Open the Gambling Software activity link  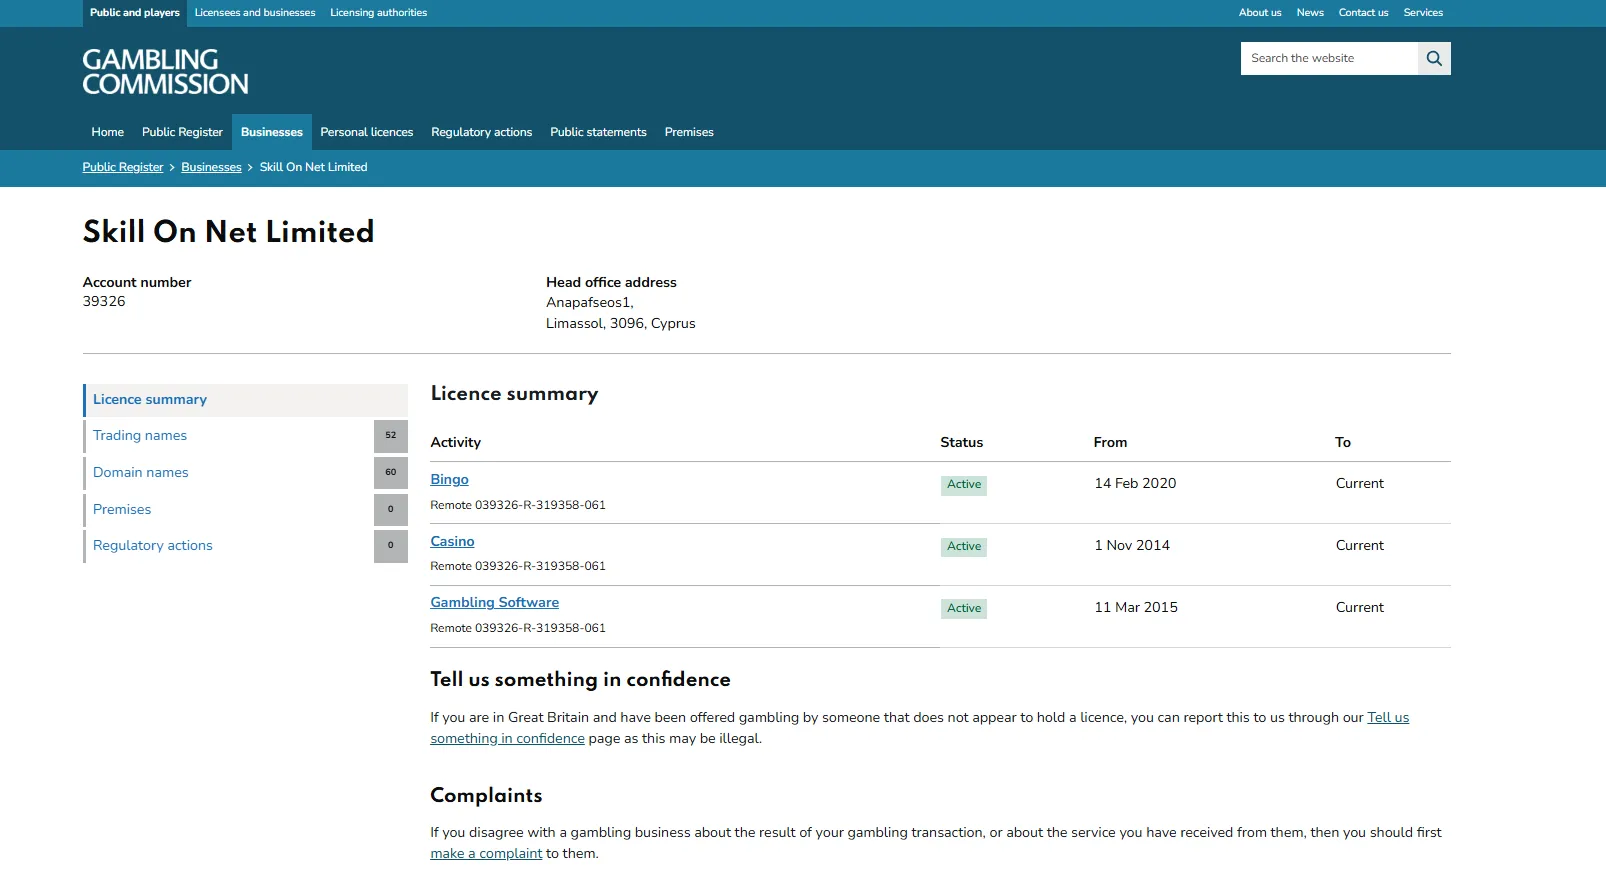pyautogui.click(x=494, y=603)
